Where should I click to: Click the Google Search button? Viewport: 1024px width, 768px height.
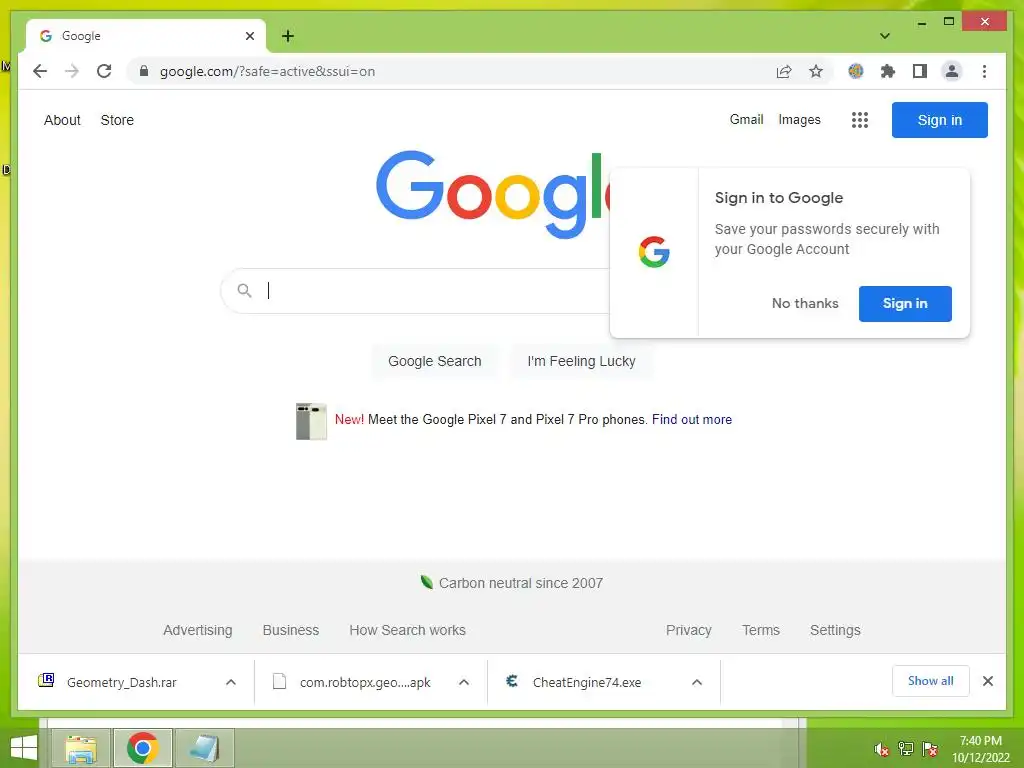[434, 361]
